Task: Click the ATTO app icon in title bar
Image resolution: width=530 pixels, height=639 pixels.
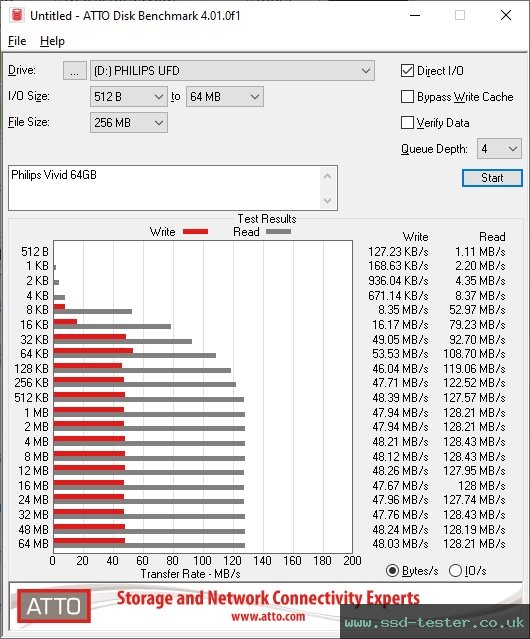Action: point(17,15)
